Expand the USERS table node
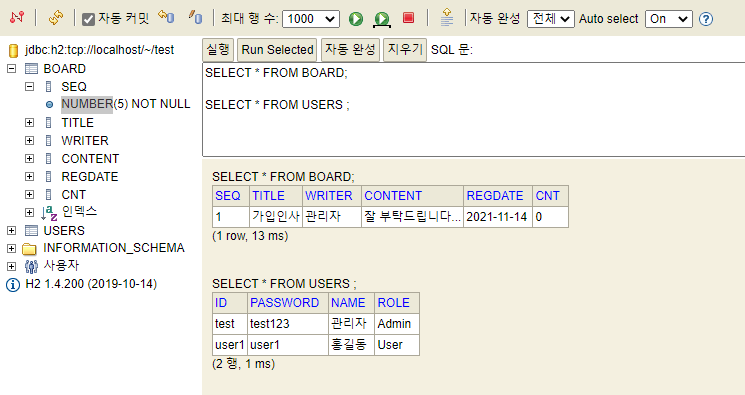The height and width of the screenshot is (395, 745). 11,231
